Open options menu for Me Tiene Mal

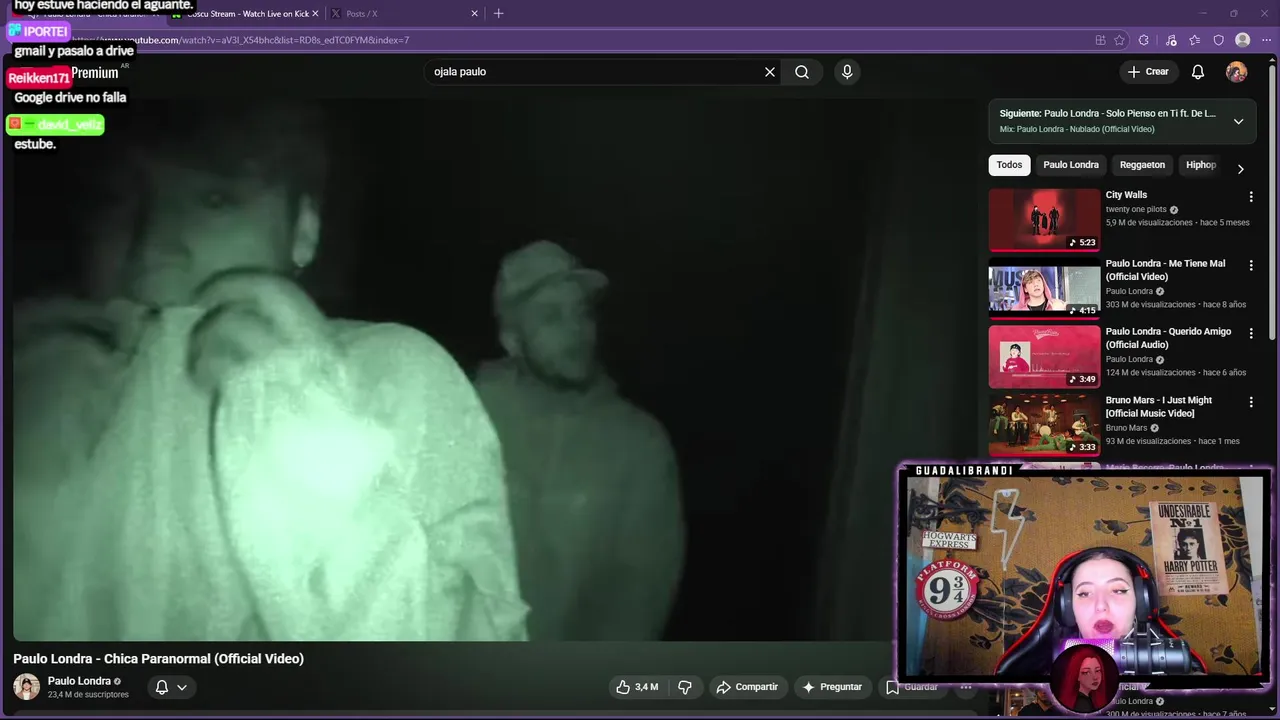(1250, 265)
